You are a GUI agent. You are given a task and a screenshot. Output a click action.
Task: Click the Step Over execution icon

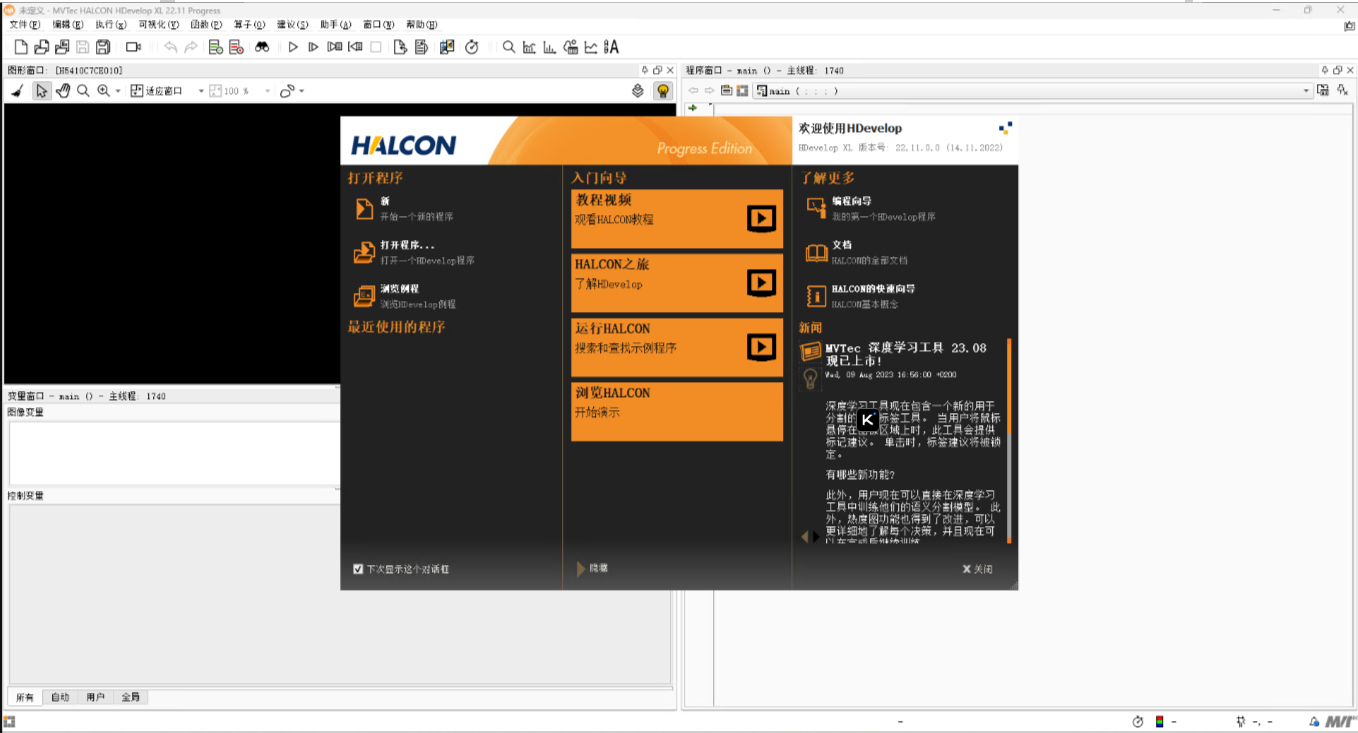coord(313,47)
